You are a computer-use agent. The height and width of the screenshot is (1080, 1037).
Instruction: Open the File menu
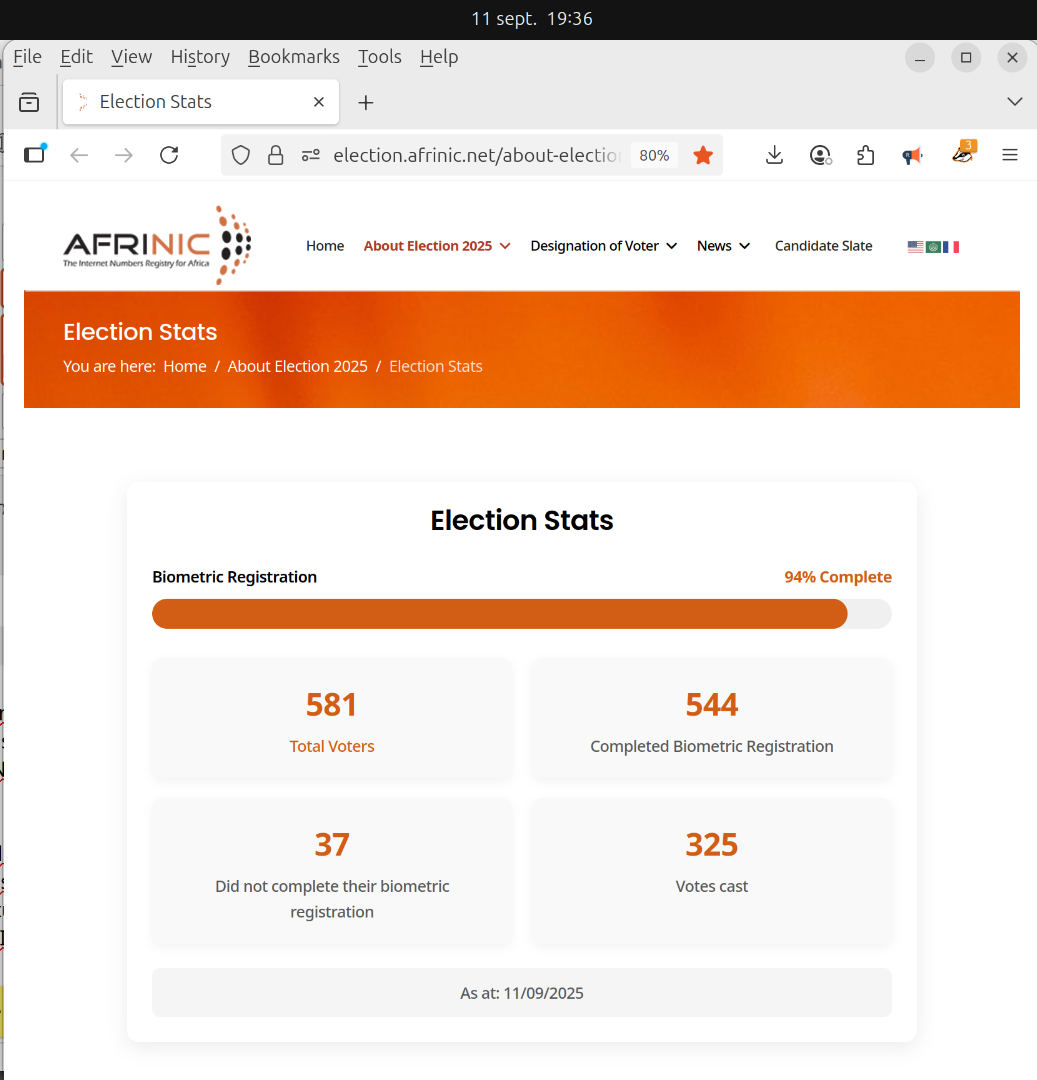click(28, 57)
